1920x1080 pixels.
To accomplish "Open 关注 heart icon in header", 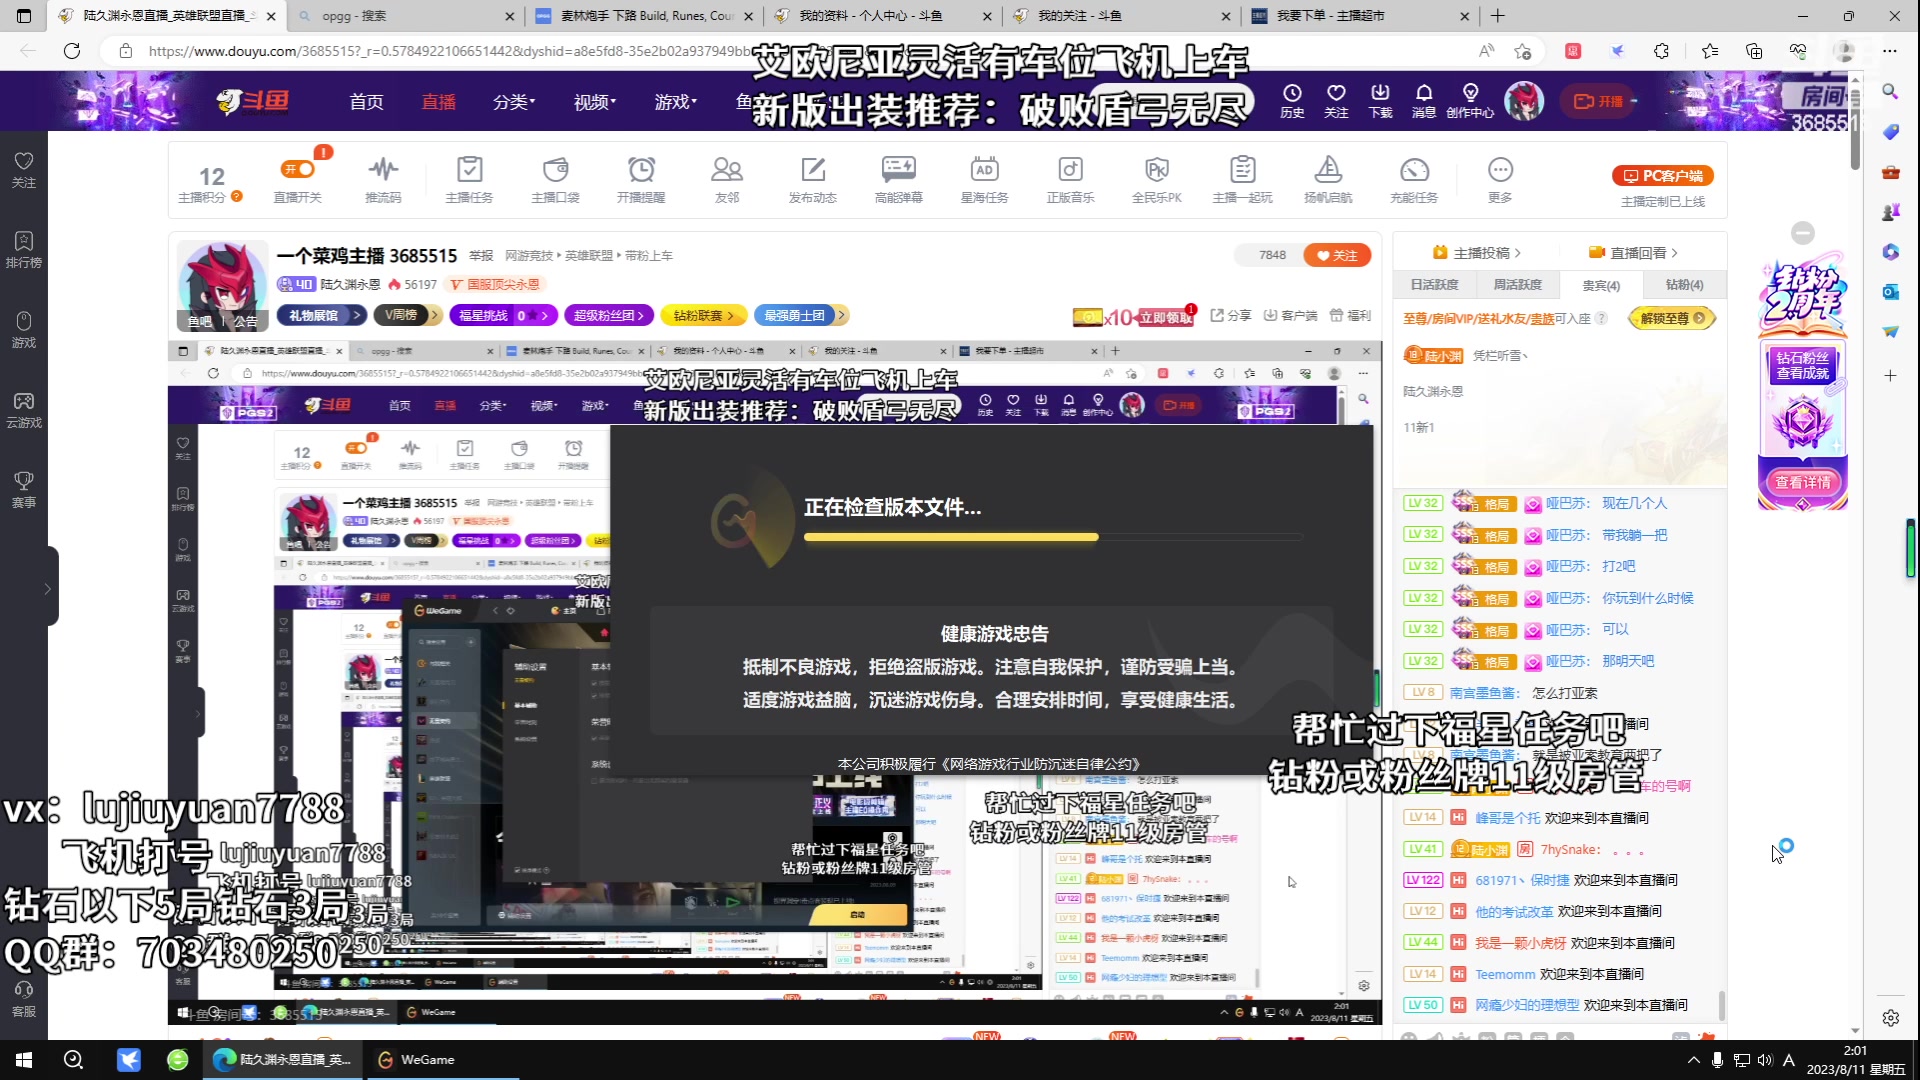I will (x=1336, y=100).
